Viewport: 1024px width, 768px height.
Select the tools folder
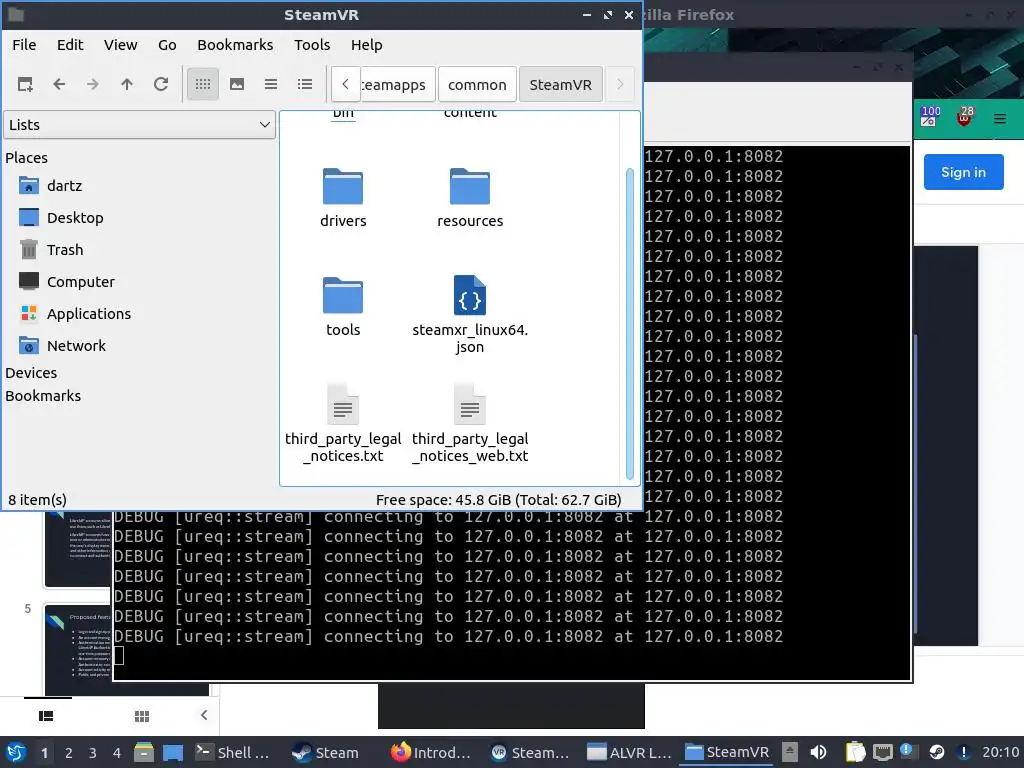tap(343, 307)
